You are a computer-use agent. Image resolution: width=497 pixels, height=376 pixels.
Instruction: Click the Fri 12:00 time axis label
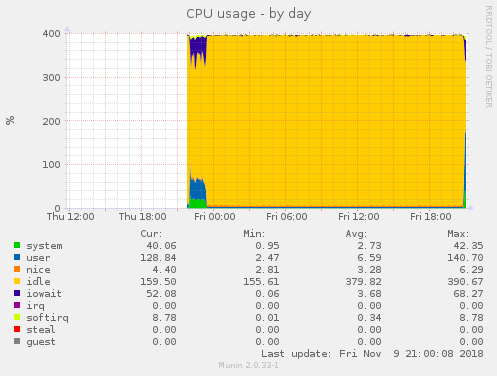(x=359, y=217)
